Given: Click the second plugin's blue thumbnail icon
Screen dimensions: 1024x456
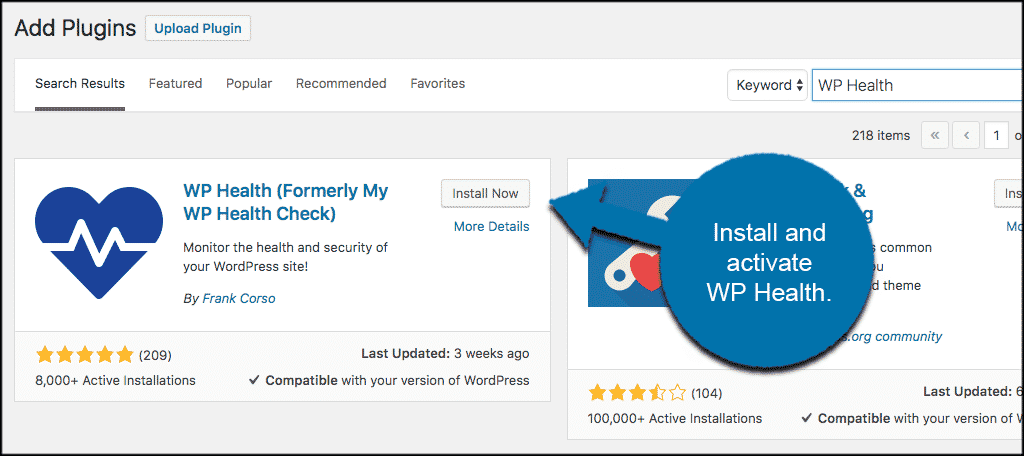Looking at the screenshot, I should tap(630, 243).
